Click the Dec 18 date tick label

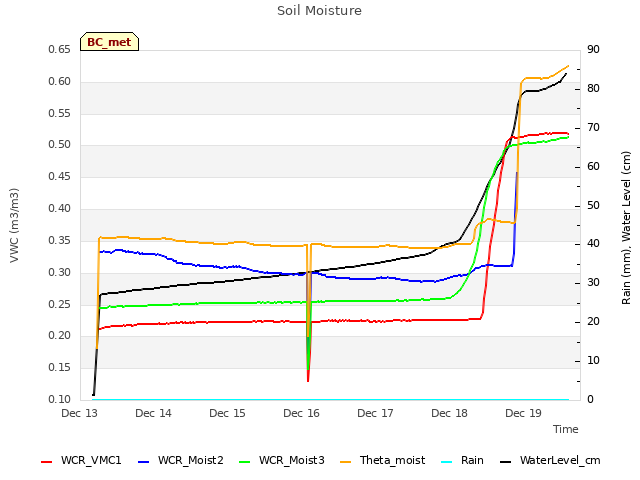[x=449, y=413]
